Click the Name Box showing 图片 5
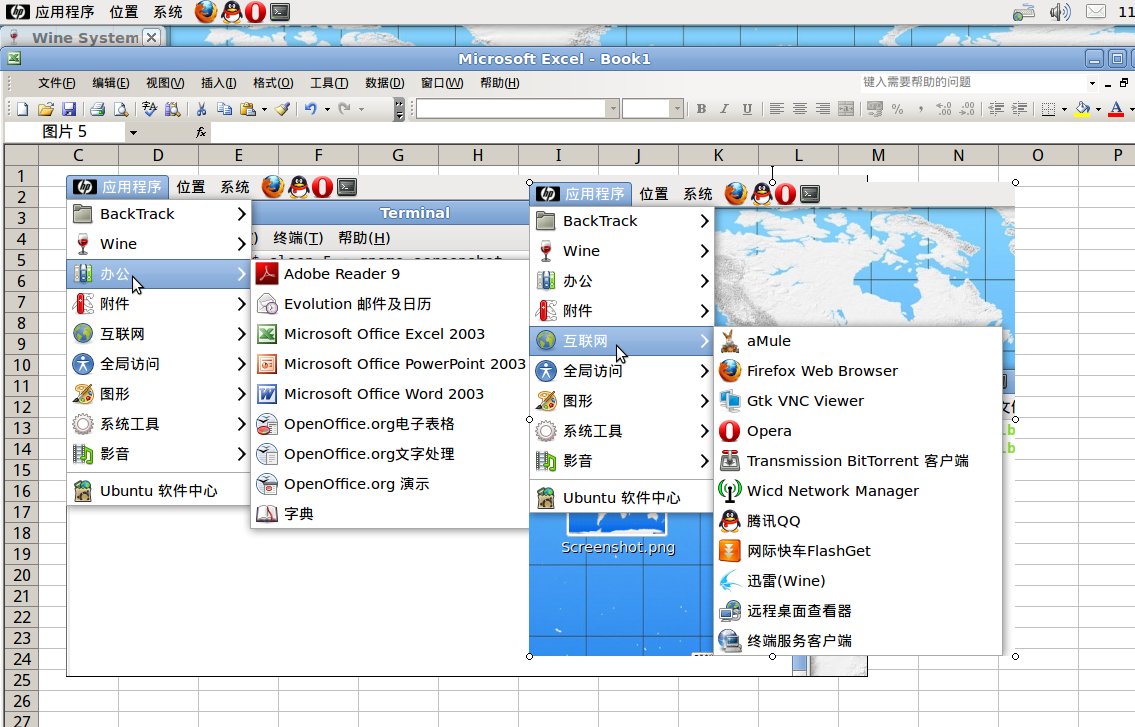Viewport: 1135px width, 727px height. (64, 132)
